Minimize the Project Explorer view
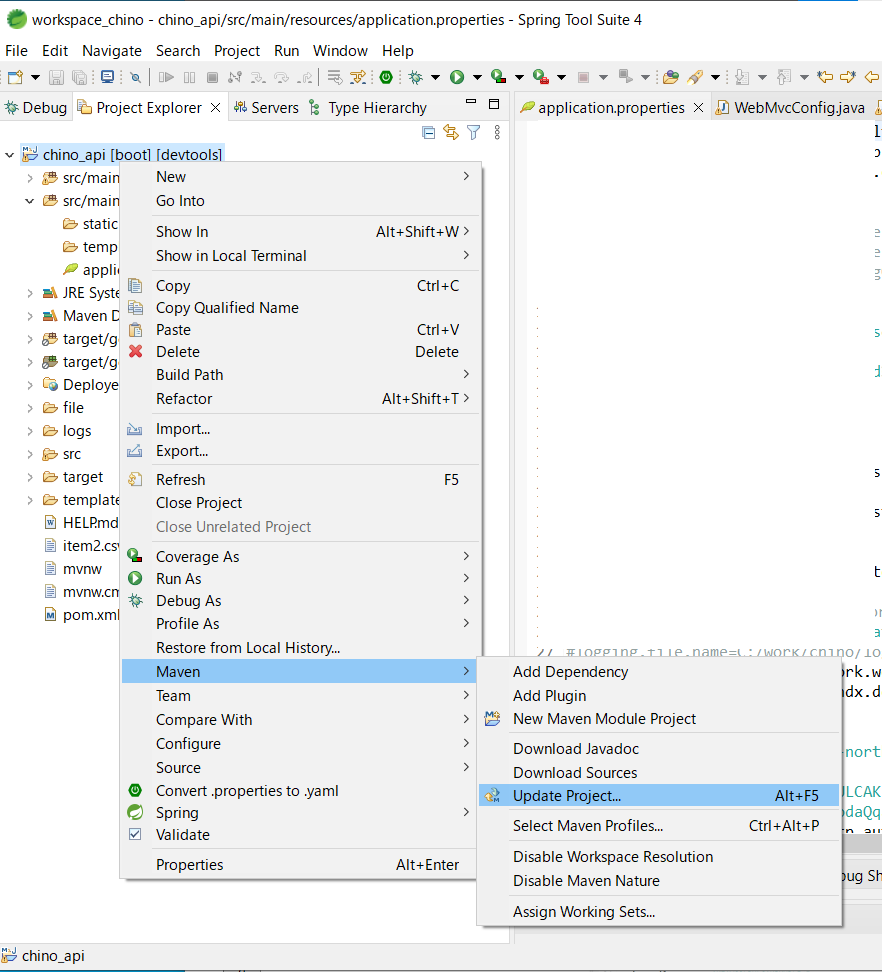 coord(470,105)
